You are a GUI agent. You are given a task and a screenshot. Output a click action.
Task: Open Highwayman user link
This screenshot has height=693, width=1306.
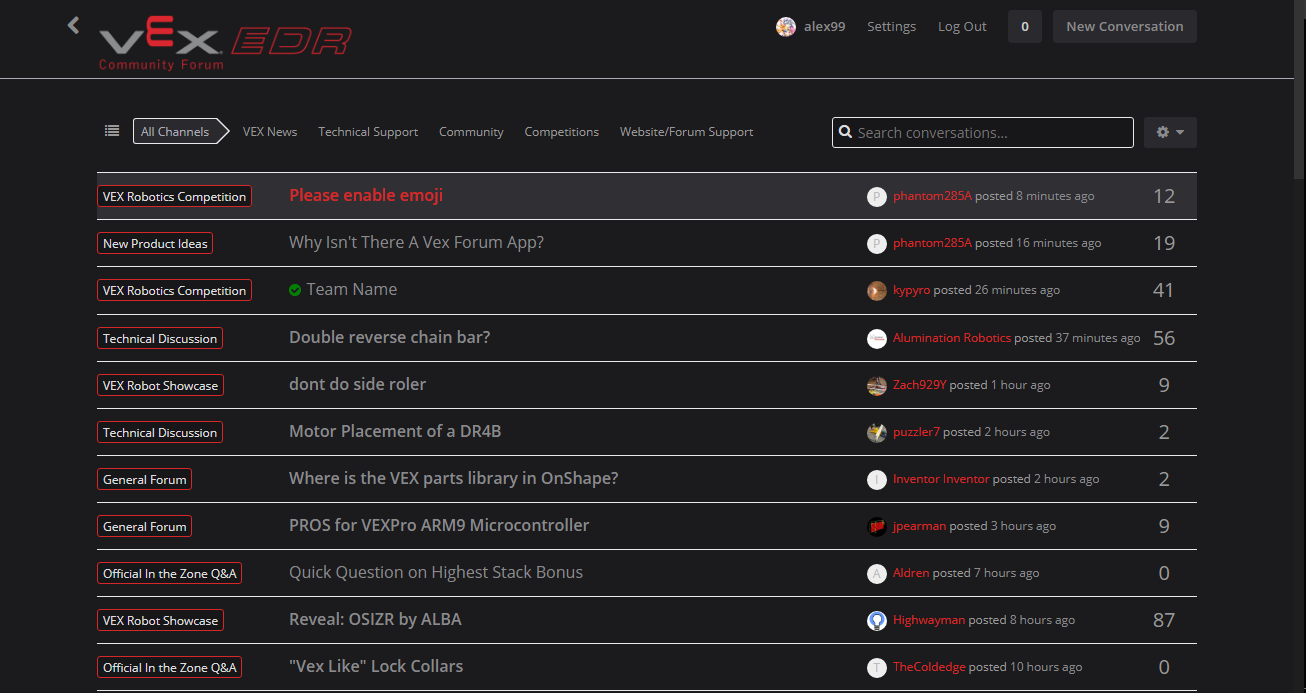click(929, 620)
